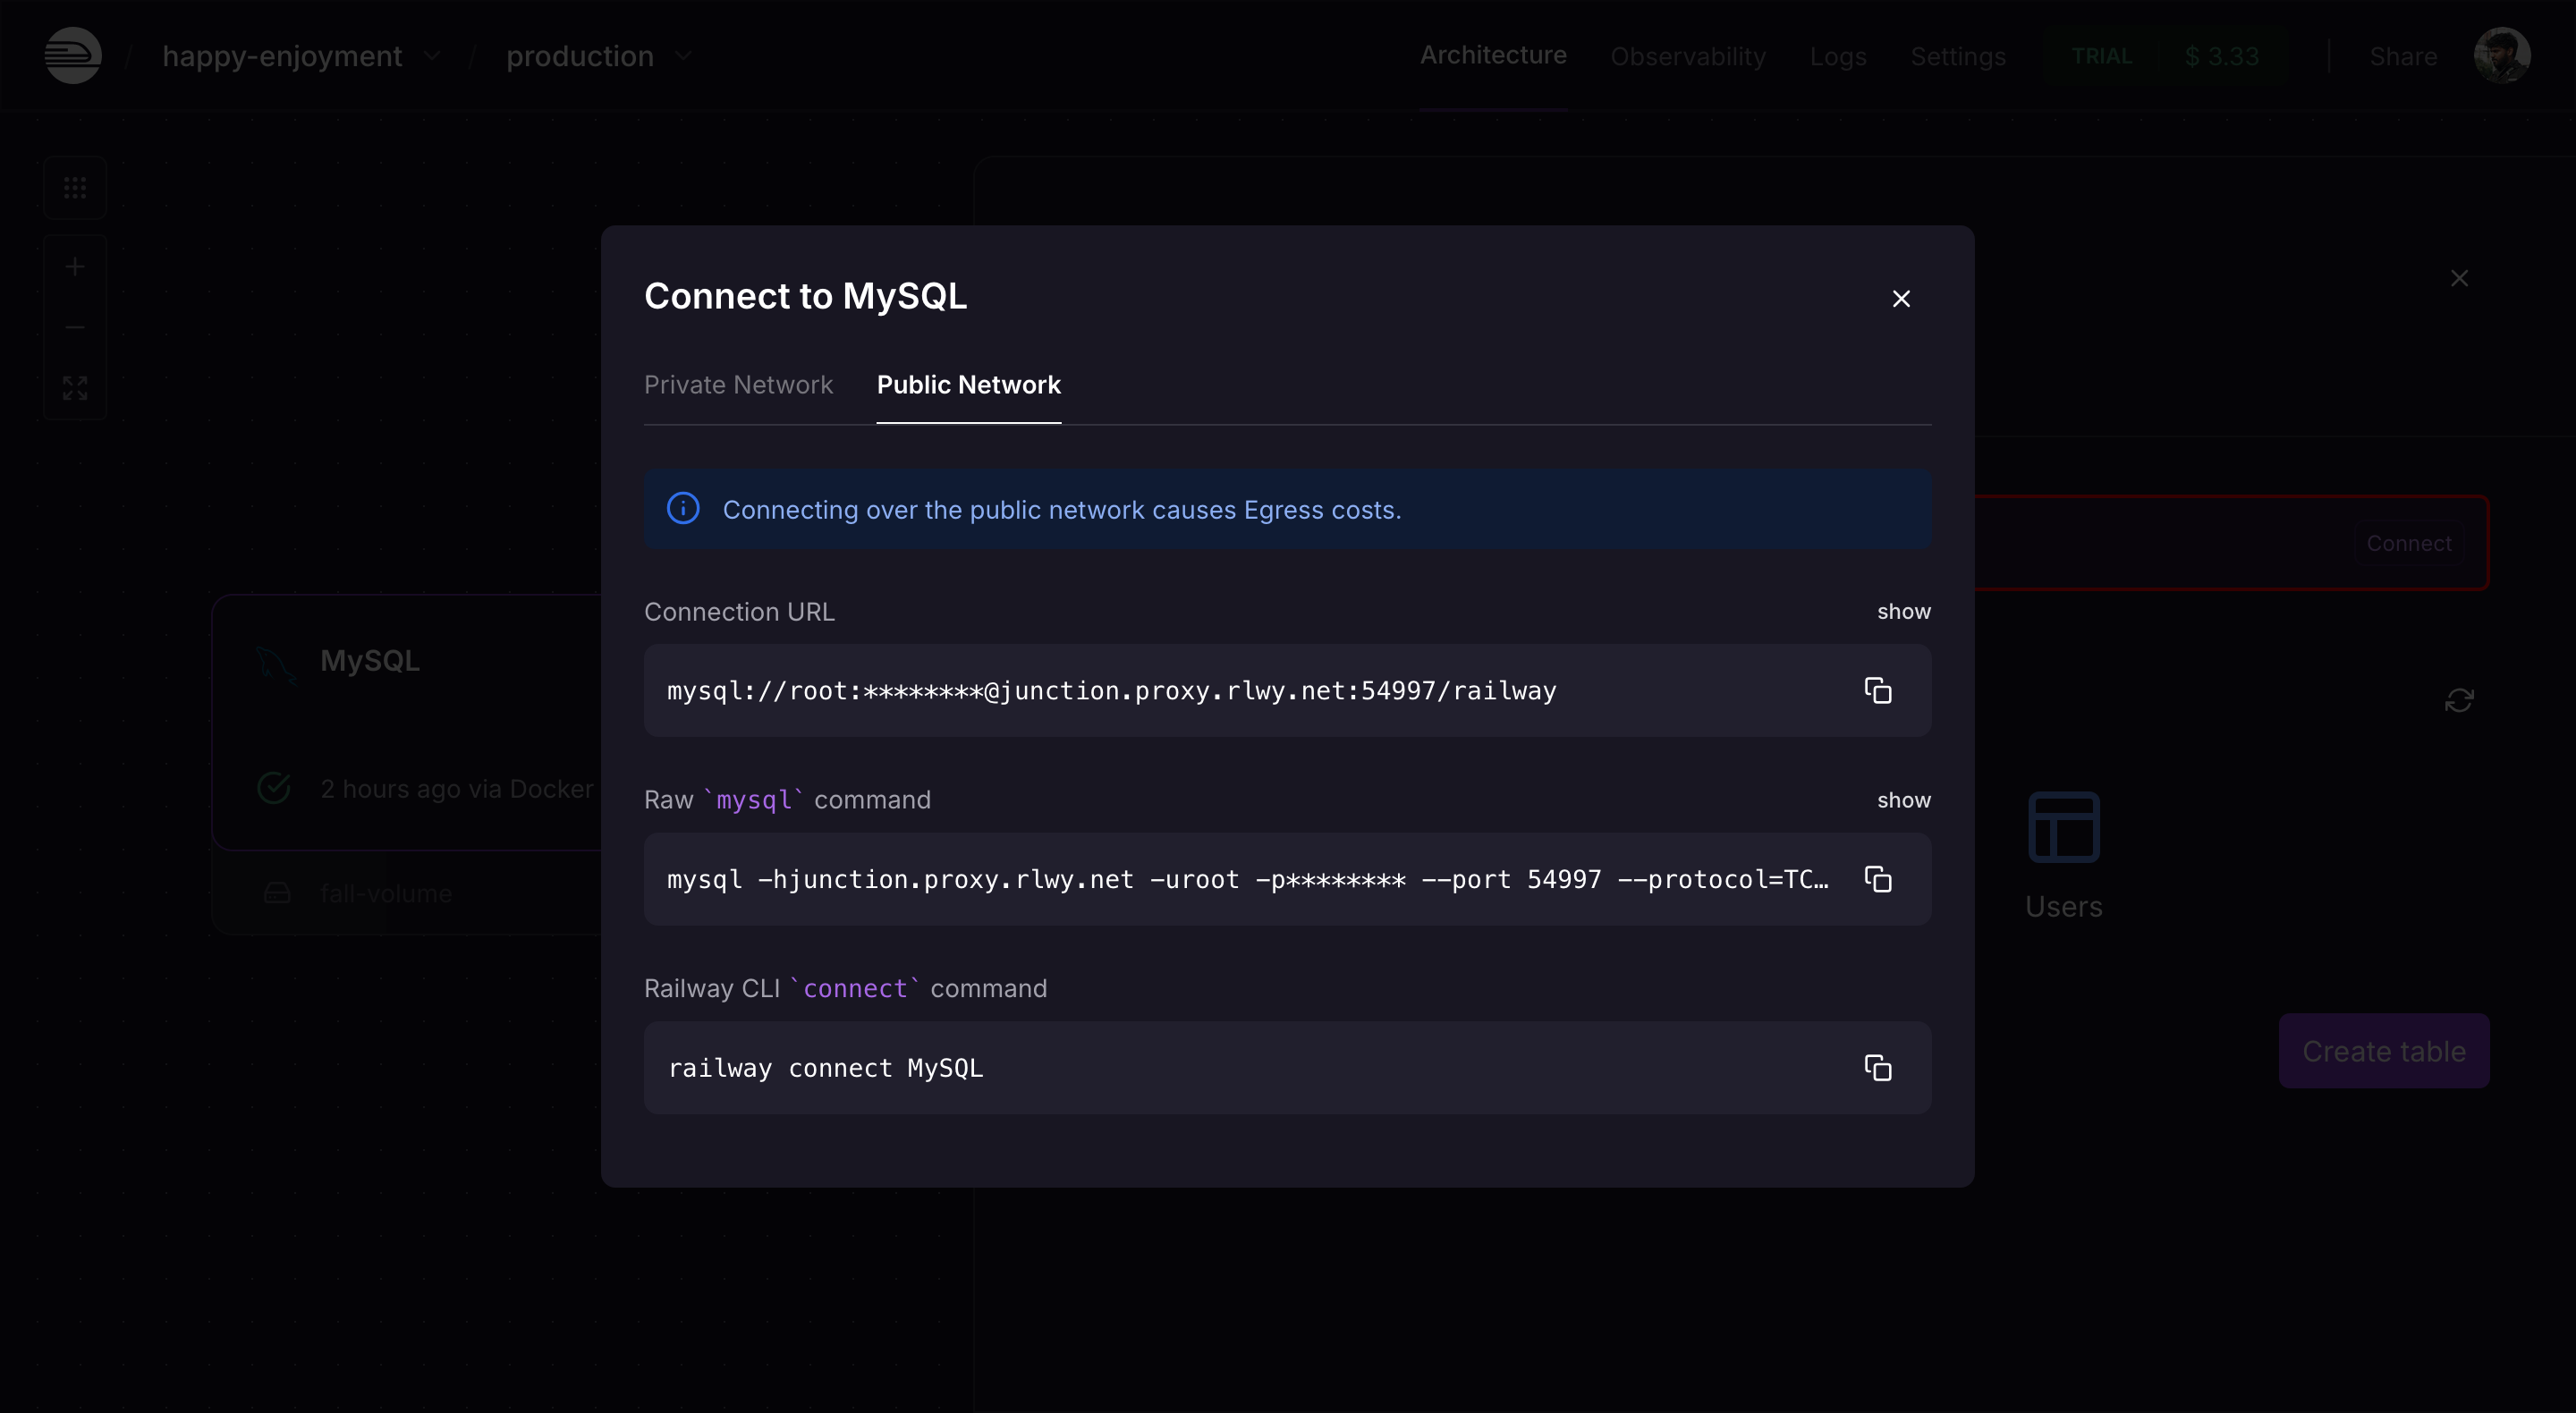Click the Create table button
The image size is (2576, 1413).
(2384, 1051)
